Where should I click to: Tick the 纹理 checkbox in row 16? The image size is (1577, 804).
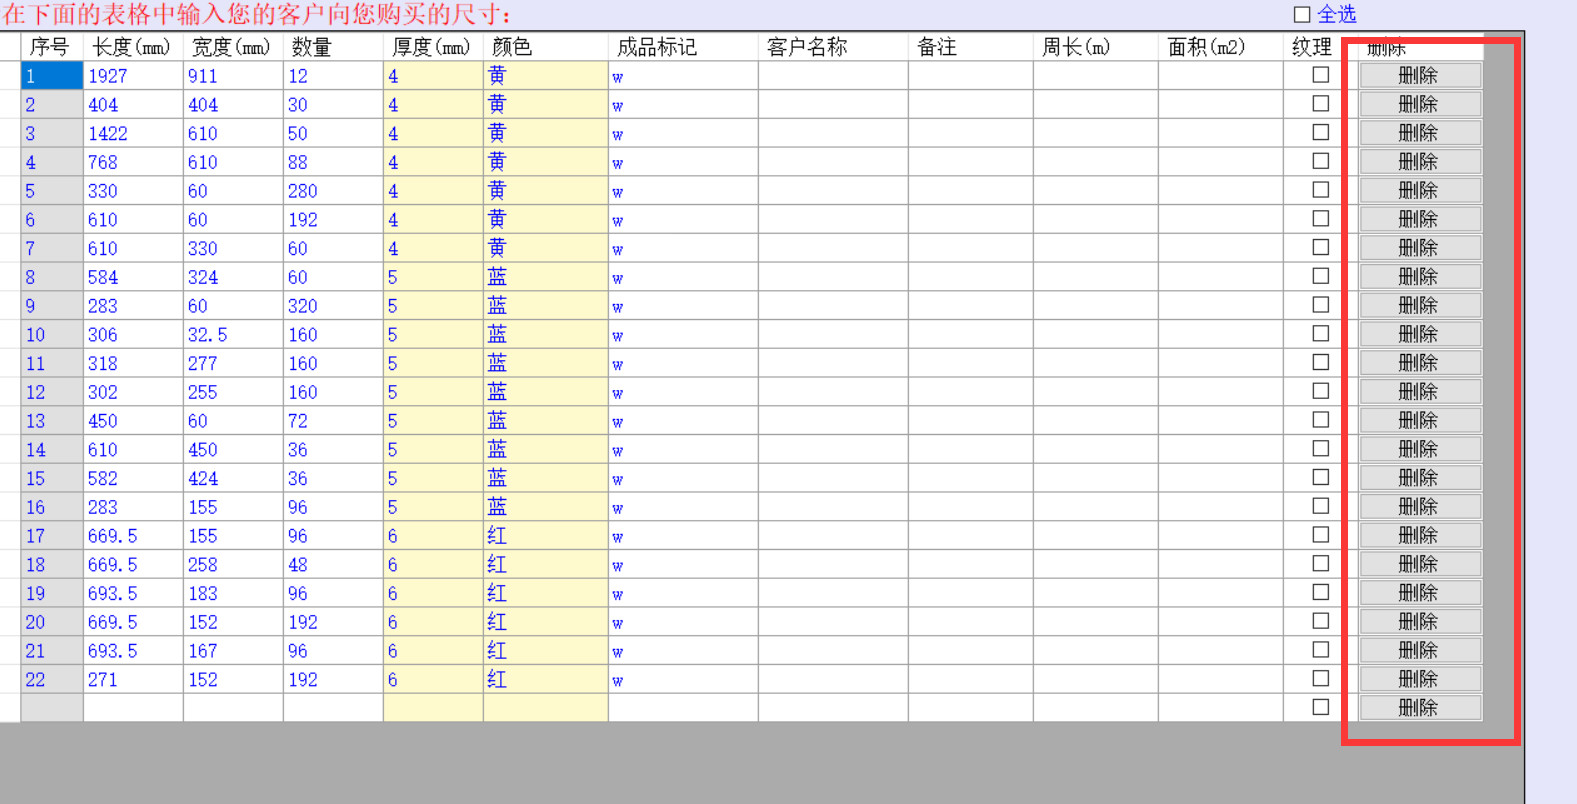tap(1321, 505)
